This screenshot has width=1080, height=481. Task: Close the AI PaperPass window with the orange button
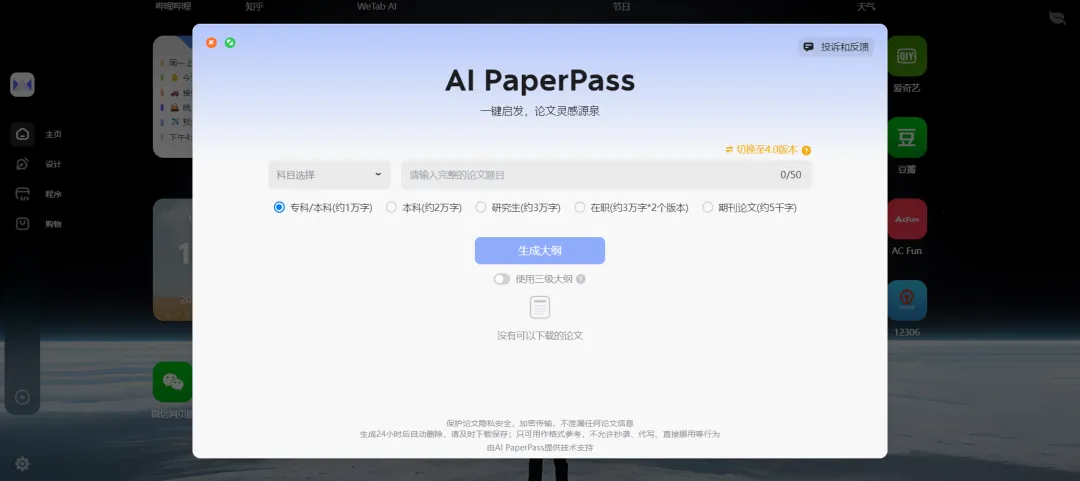pyautogui.click(x=211, y=43)
